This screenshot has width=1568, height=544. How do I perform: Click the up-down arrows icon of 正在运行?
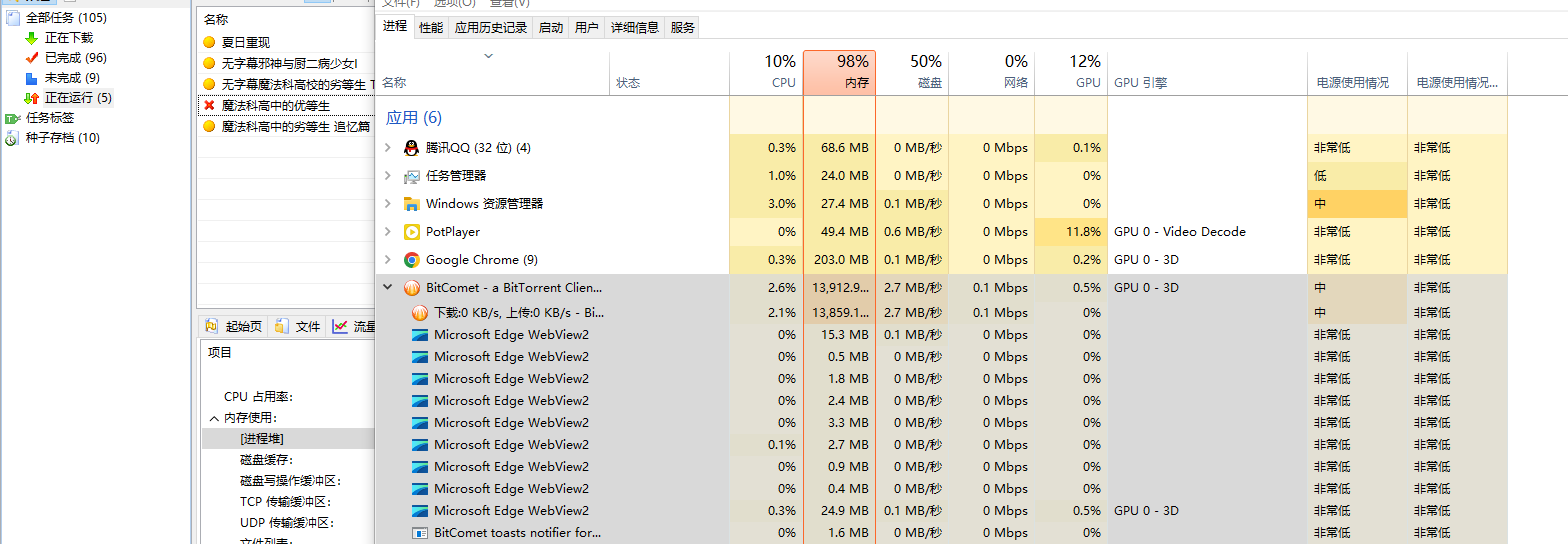(32, 98)
